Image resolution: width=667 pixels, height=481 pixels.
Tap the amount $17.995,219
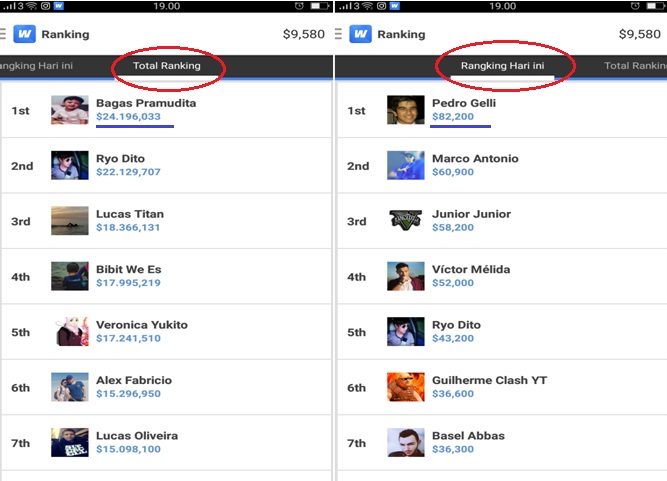coord(128,283)
